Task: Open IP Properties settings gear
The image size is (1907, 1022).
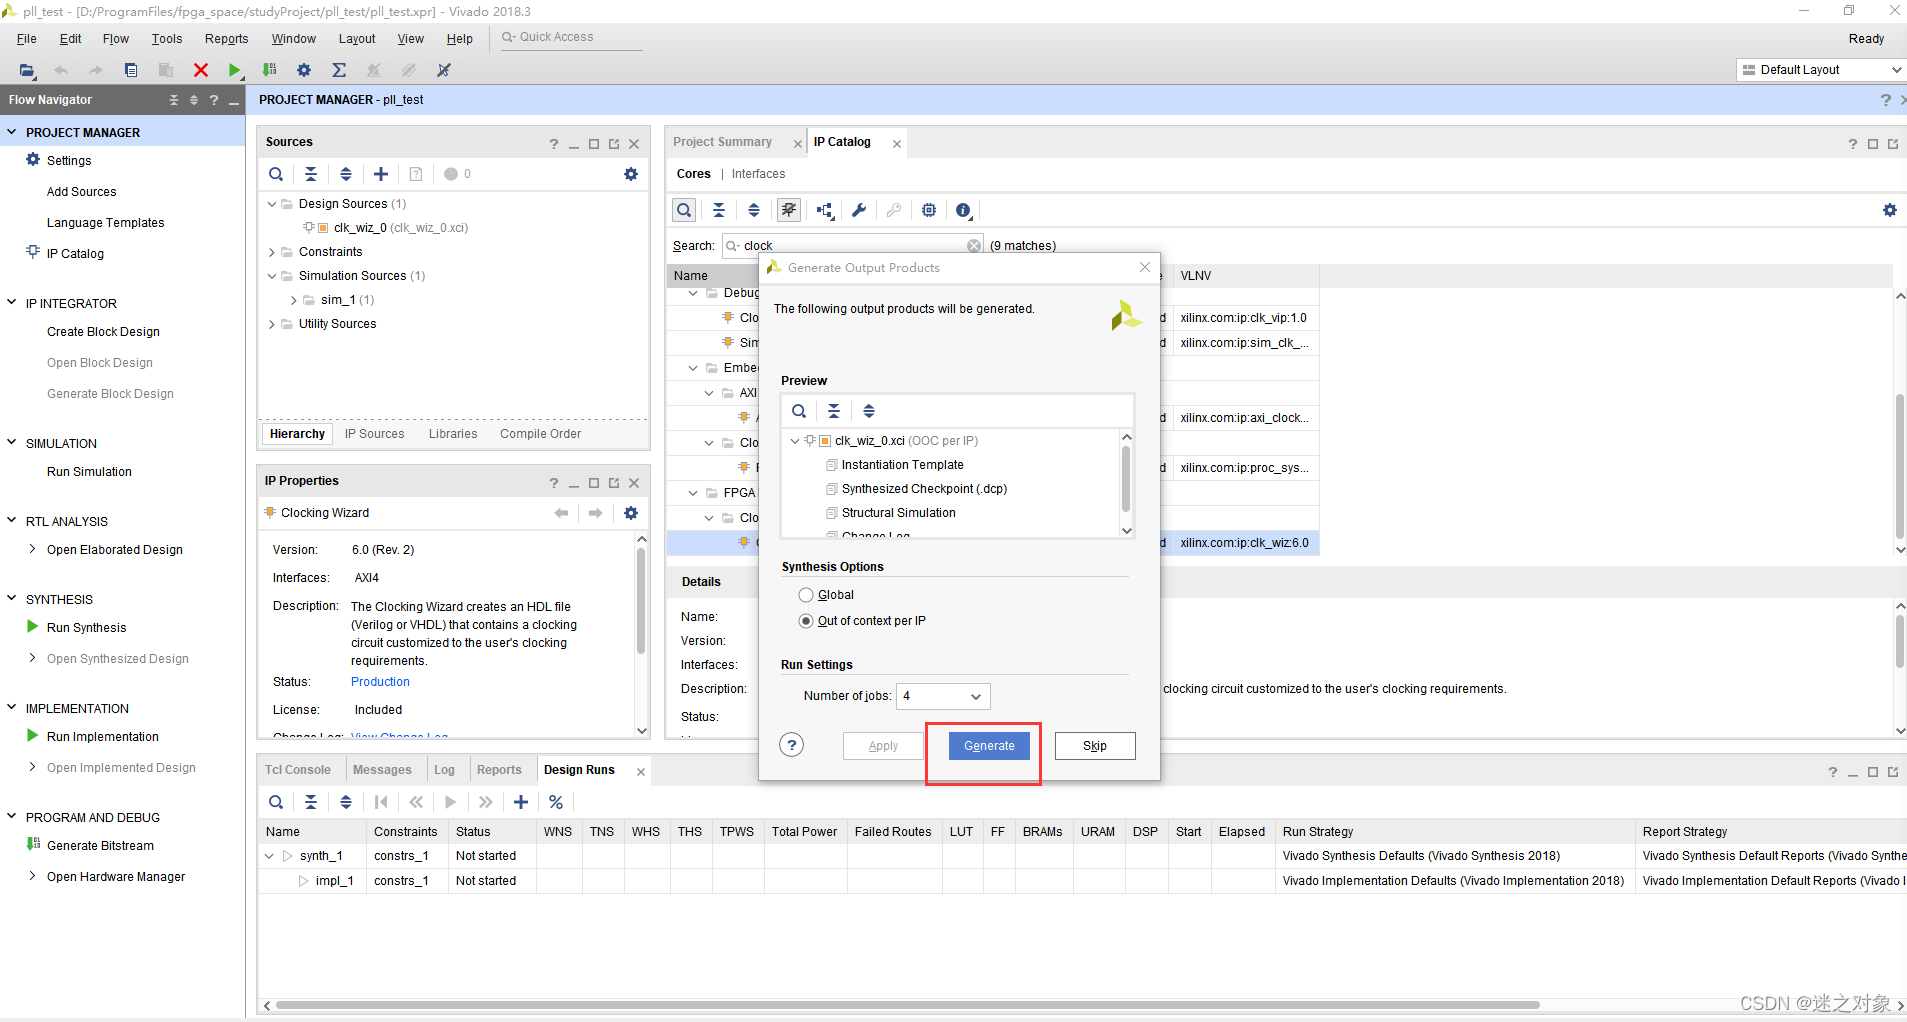Action: (631, 513)
